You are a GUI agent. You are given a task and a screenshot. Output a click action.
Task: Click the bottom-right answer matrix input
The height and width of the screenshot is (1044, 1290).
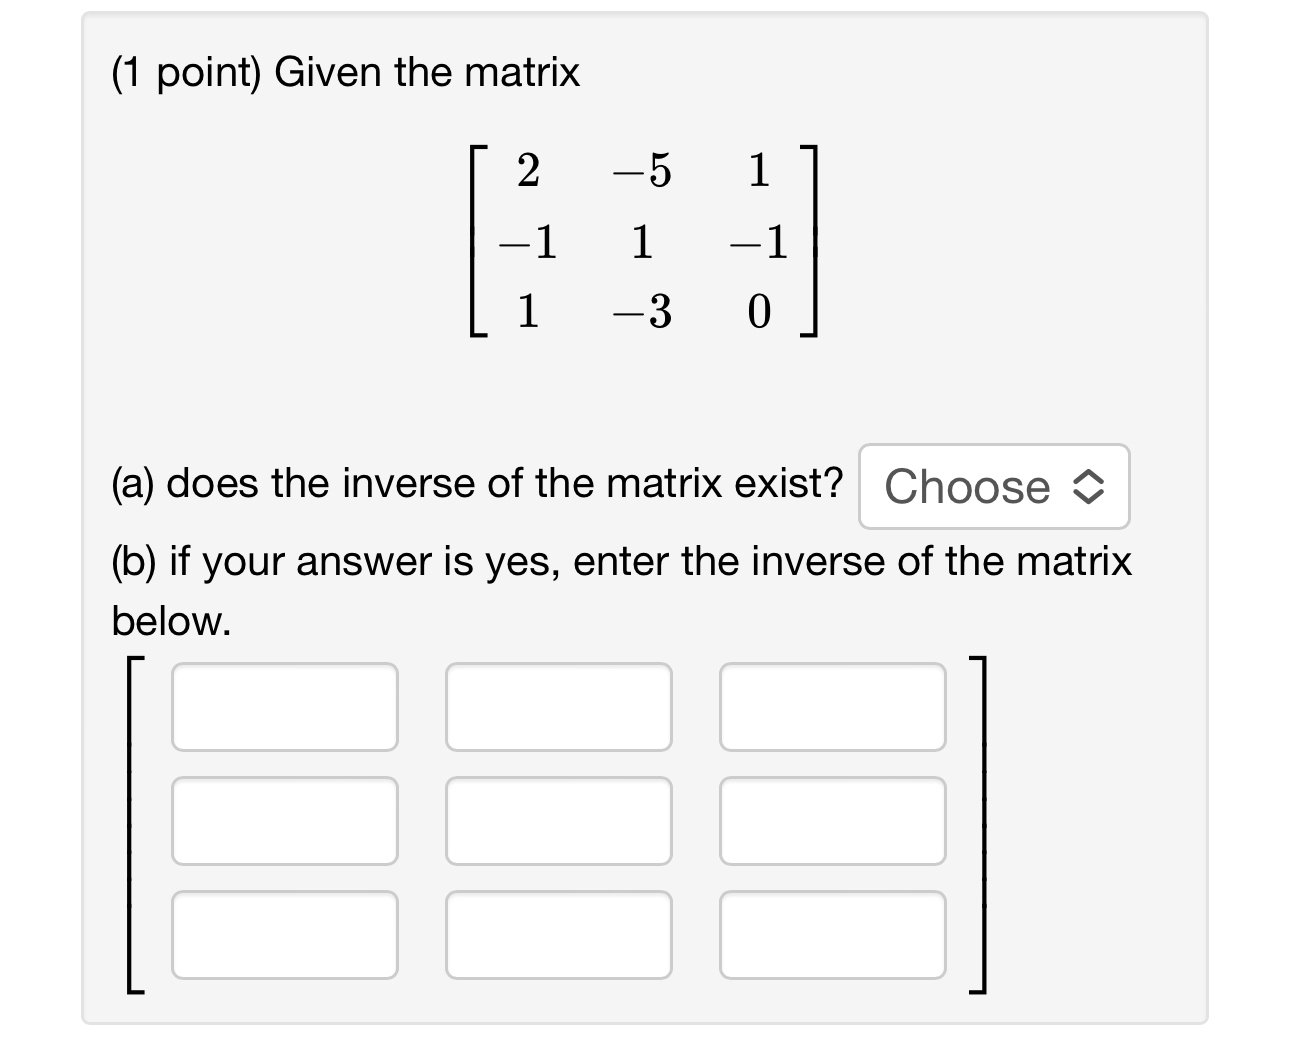(x=833, y=935)
